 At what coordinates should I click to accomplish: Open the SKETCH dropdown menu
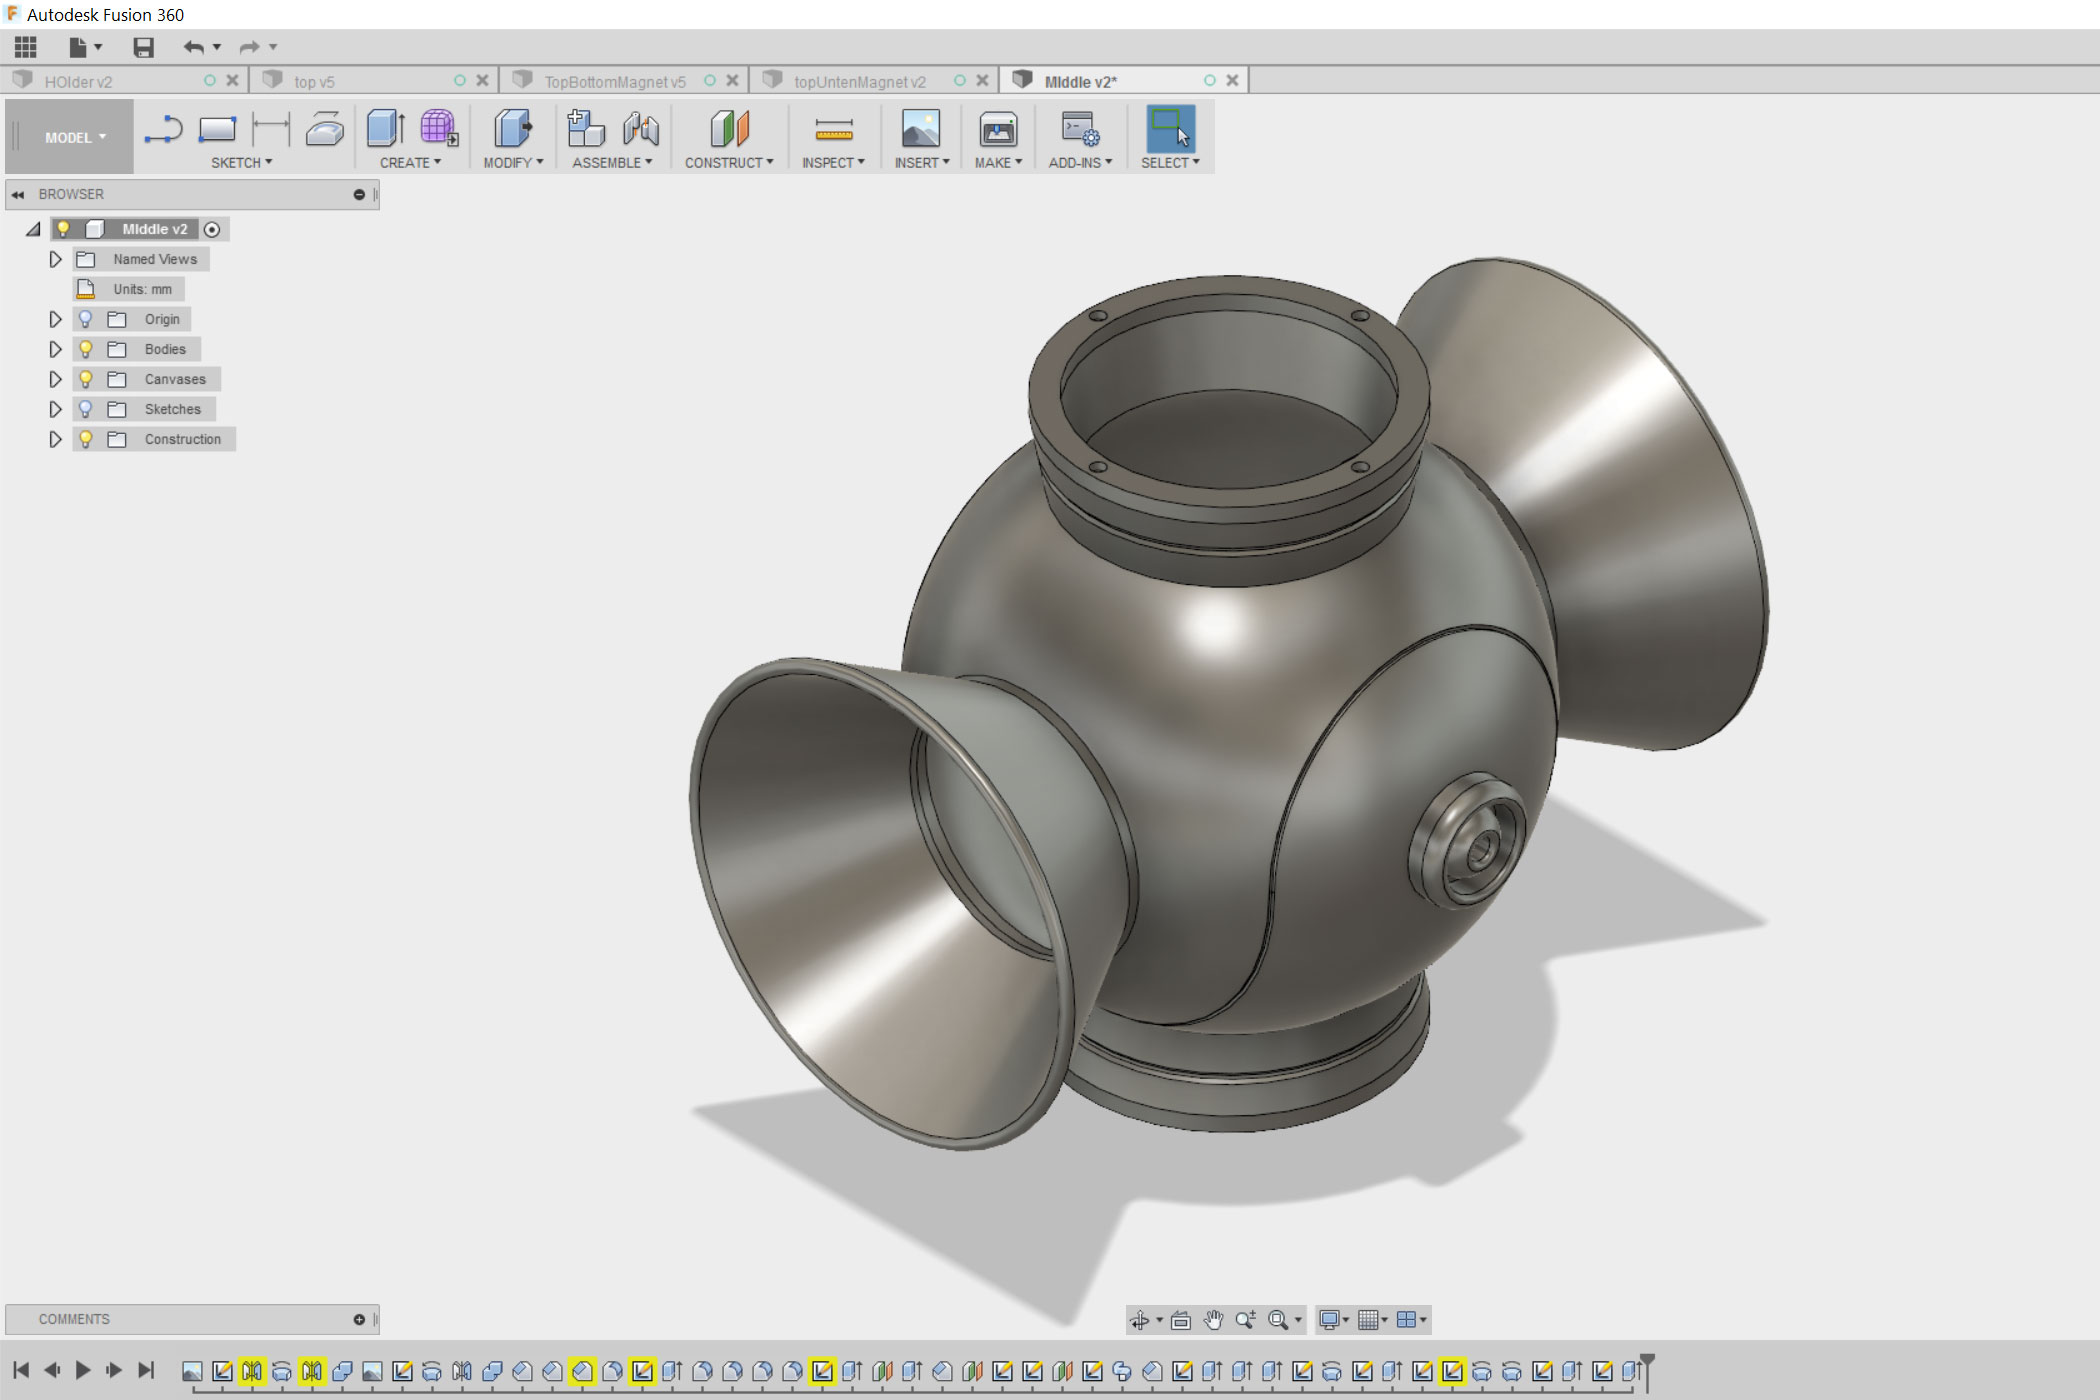(241, 163)
